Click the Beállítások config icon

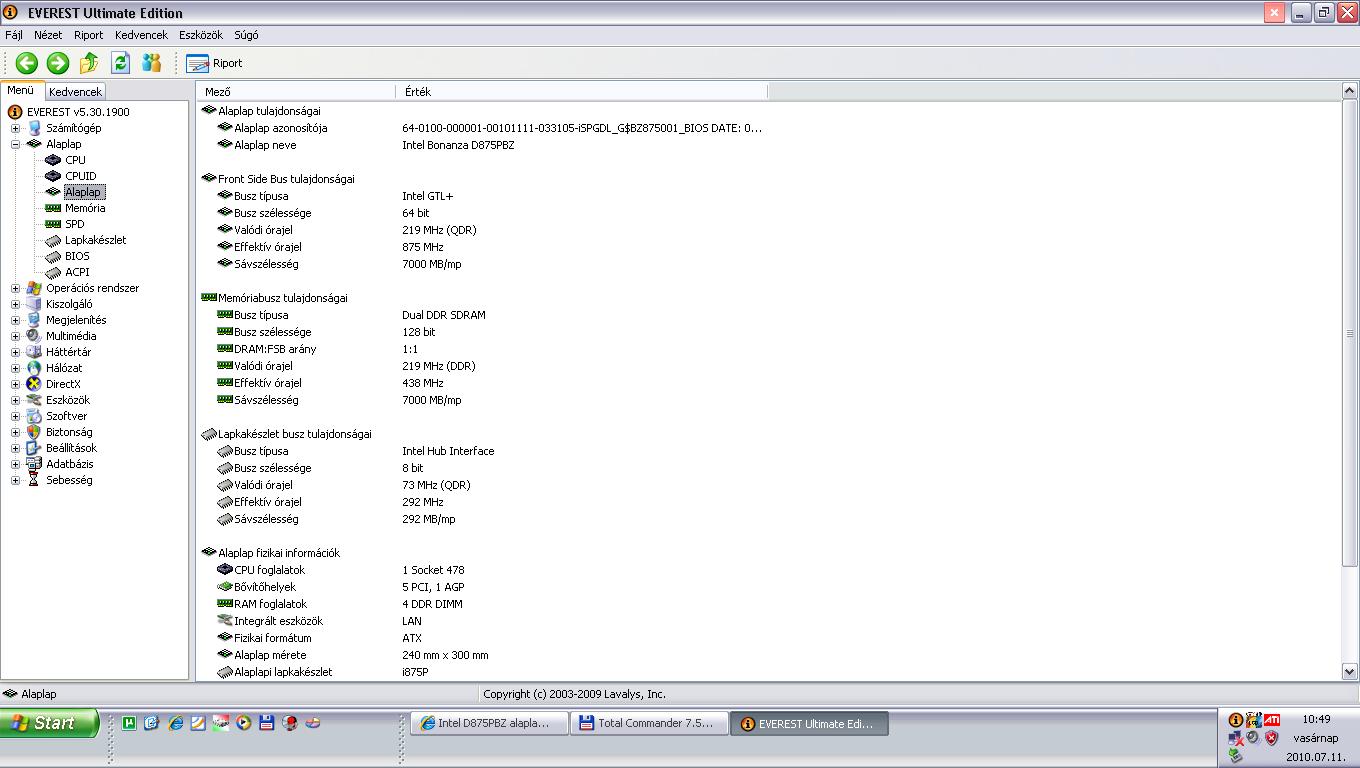coord(34,448)
